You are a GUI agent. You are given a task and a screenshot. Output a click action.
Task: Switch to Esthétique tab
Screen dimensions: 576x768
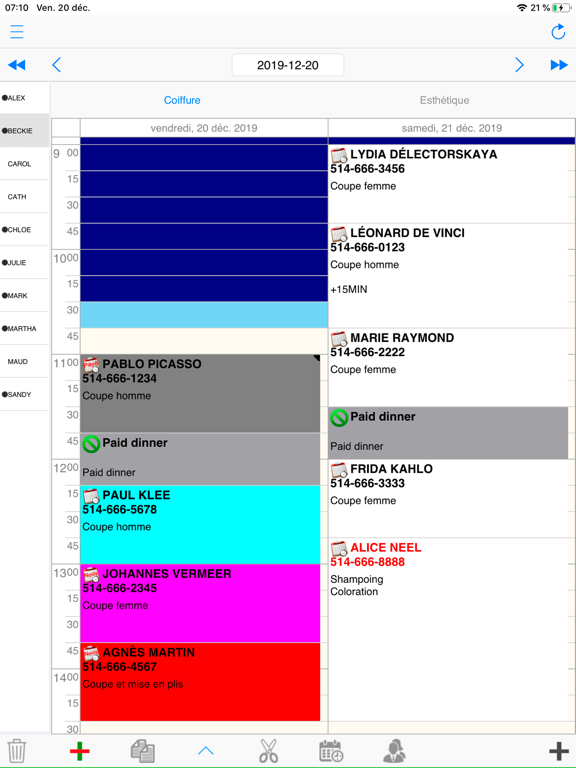click(444, 100)
